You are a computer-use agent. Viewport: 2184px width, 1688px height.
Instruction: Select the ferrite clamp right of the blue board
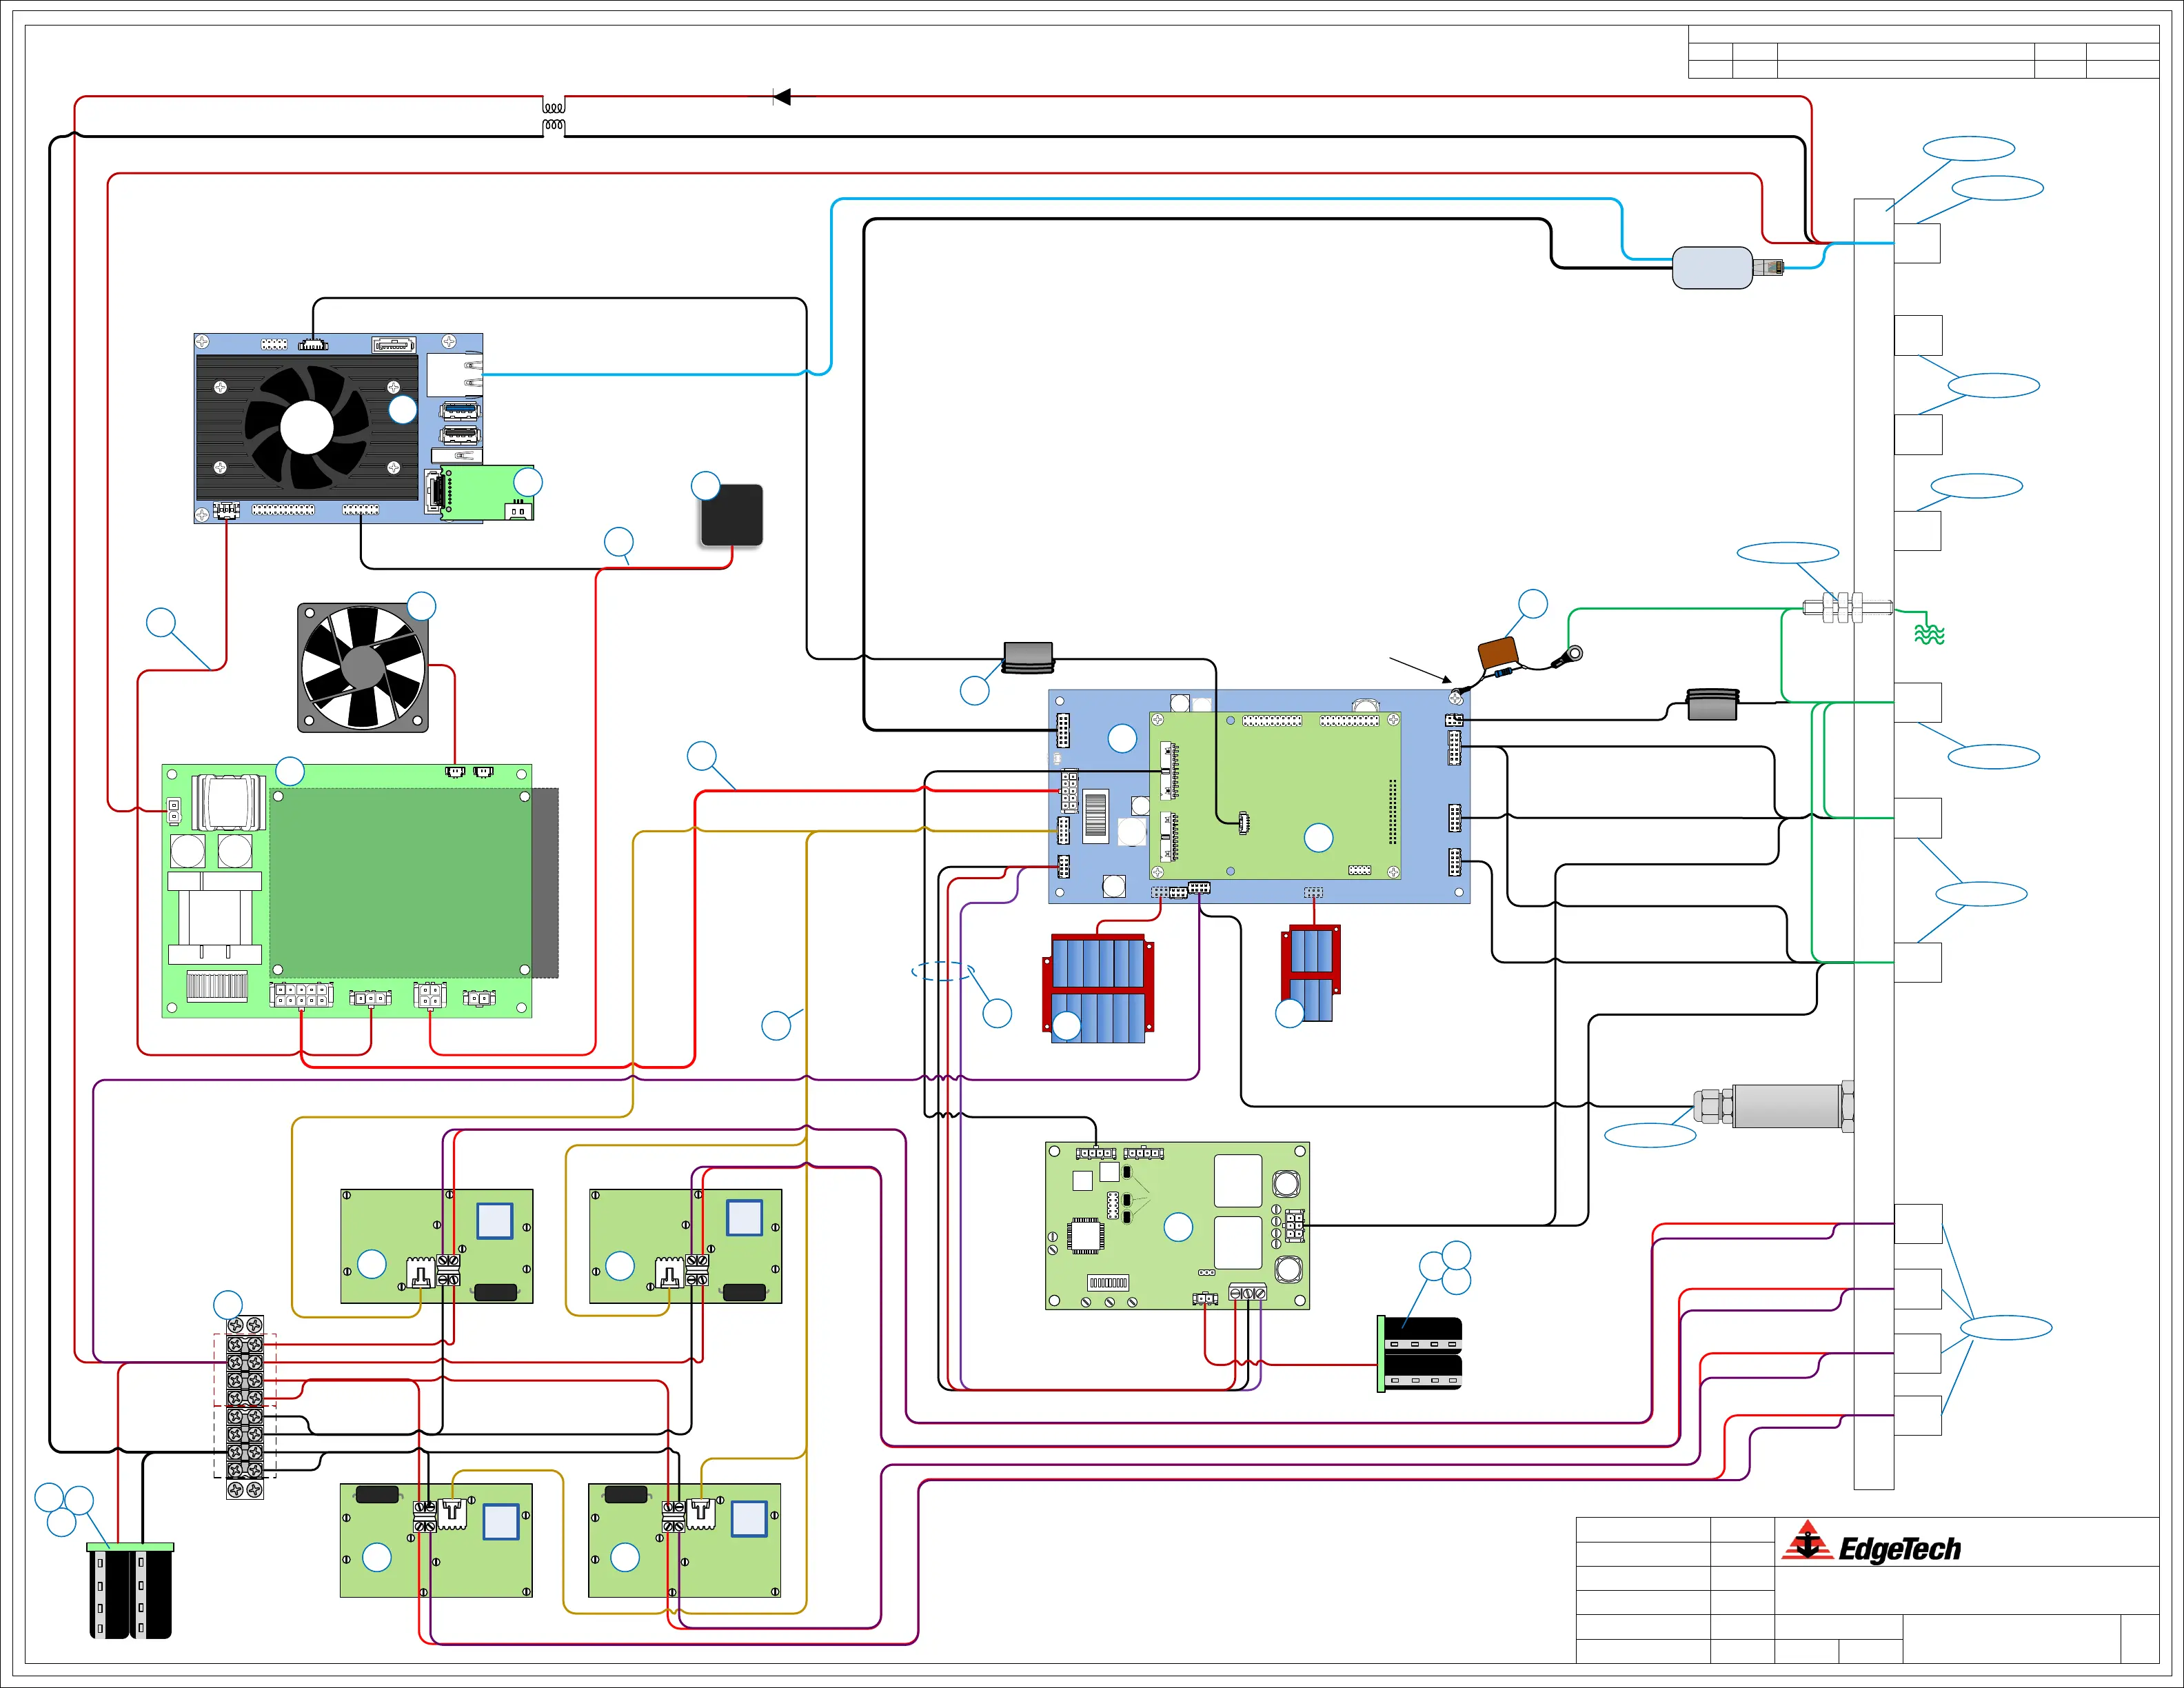[1713, 704]
